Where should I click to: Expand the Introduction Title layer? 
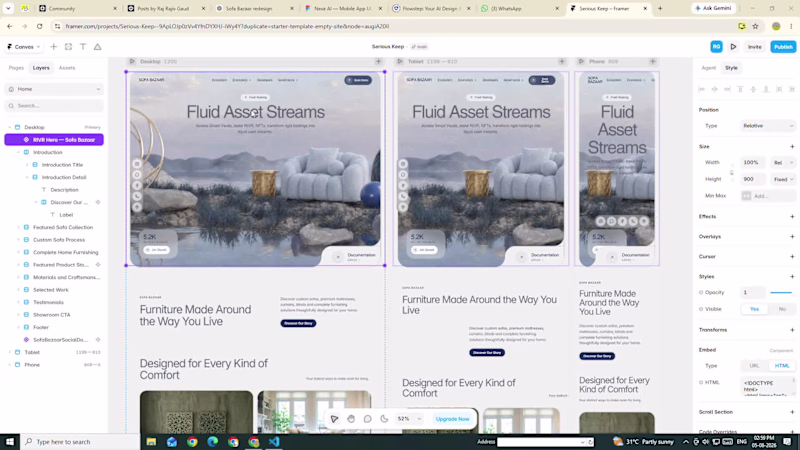coord(27,165)
